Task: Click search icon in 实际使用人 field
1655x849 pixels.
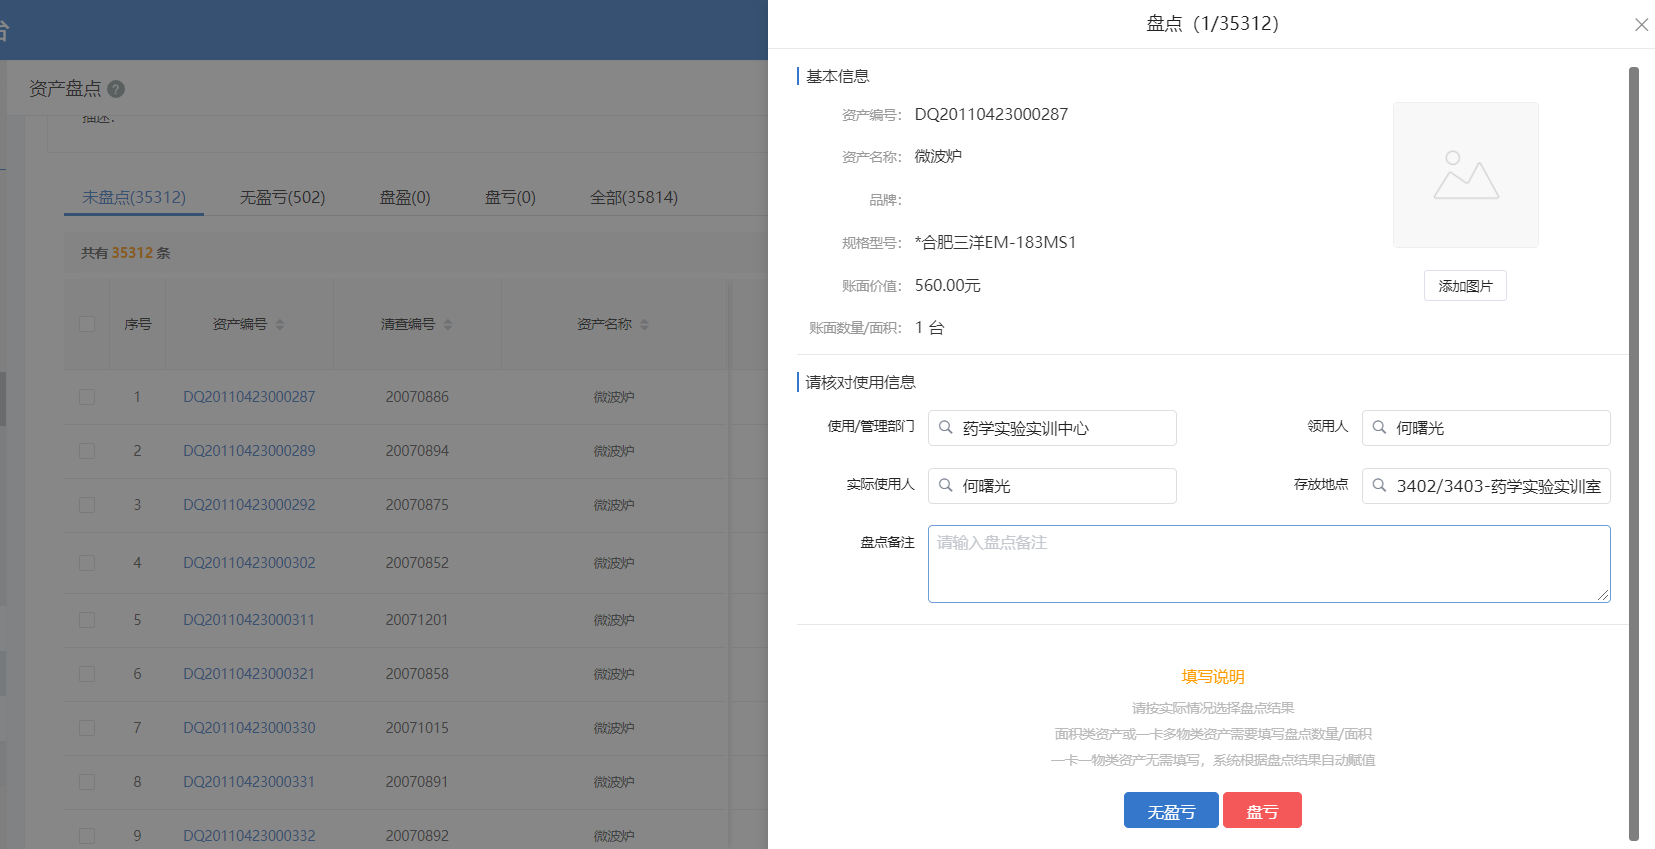Action: (945, 486)
